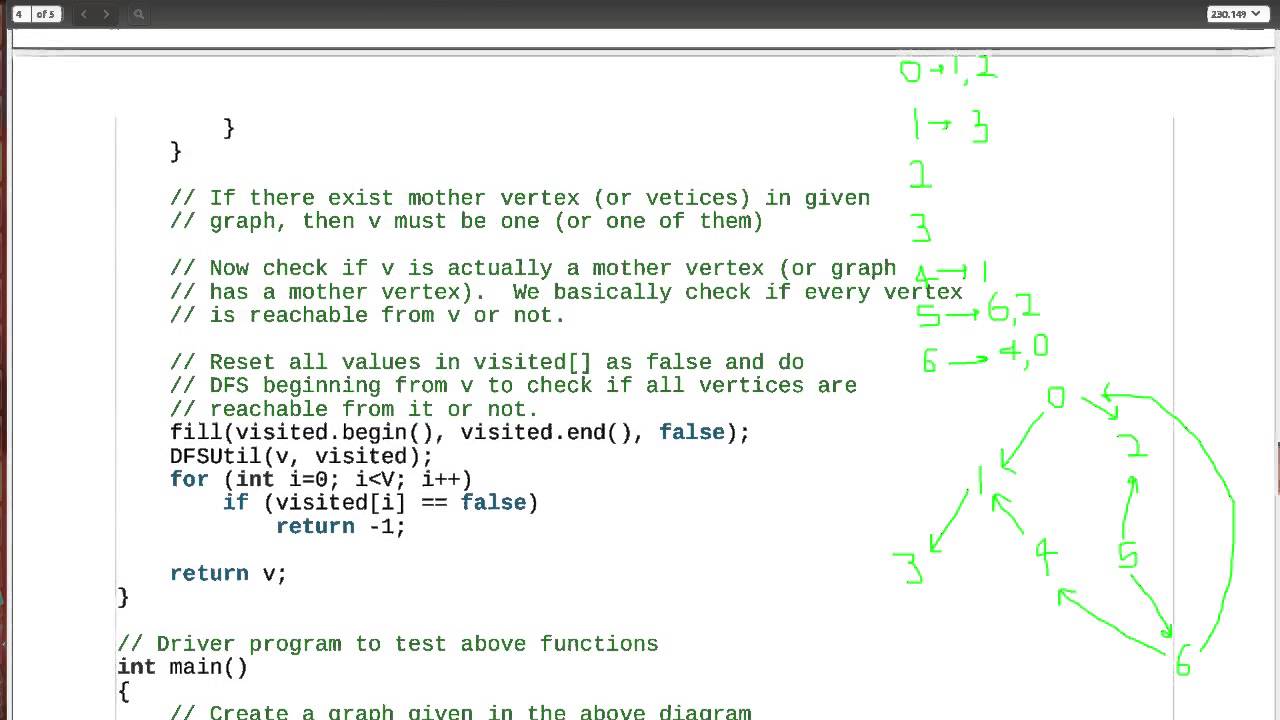Click the 'DFSUtil(v, visited);' line
Viewport: 1280px width, 720px height.
coord(301,456)
